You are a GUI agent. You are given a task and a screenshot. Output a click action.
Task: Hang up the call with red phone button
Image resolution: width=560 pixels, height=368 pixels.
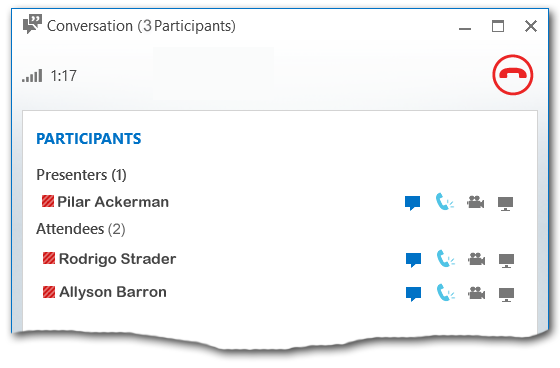512,75
